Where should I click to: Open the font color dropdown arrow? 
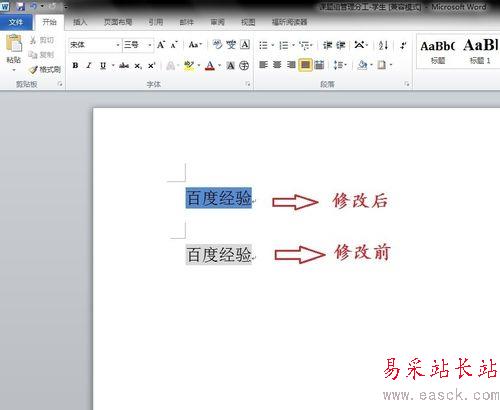pos(220,65)
